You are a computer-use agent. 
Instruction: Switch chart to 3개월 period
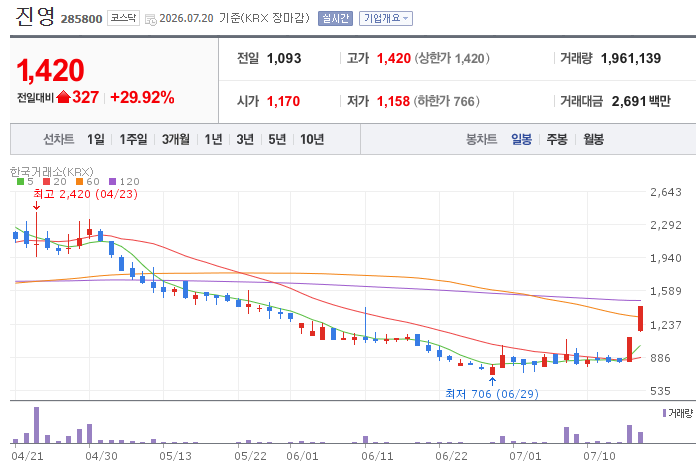(175, 139)
